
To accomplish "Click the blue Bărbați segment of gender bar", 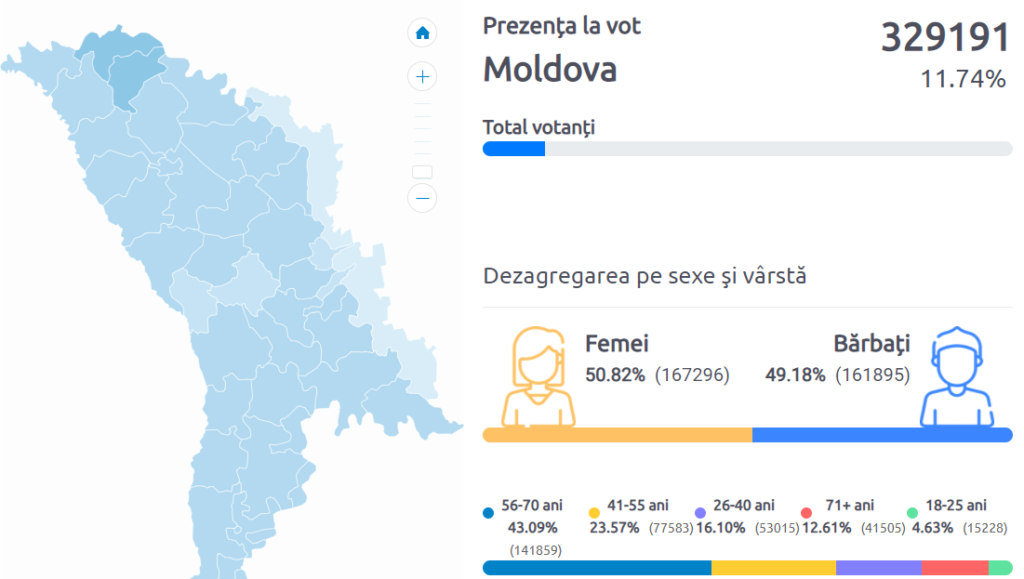I will pyautogui.click(x=882, y=435).
